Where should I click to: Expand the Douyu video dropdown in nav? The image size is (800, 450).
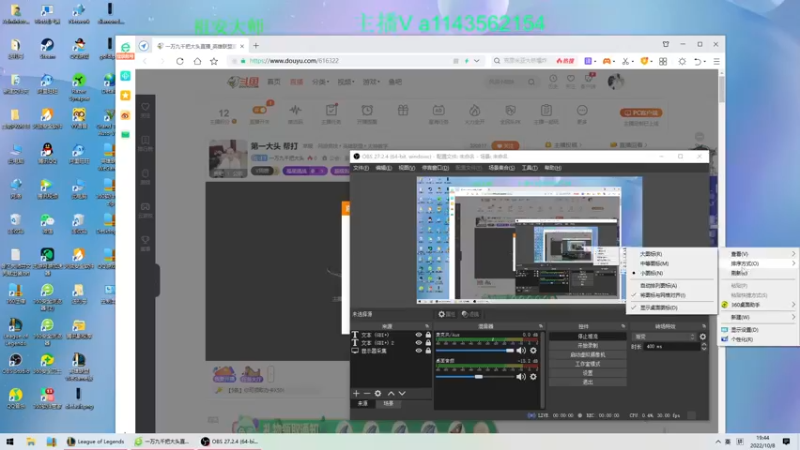[345, 82]
